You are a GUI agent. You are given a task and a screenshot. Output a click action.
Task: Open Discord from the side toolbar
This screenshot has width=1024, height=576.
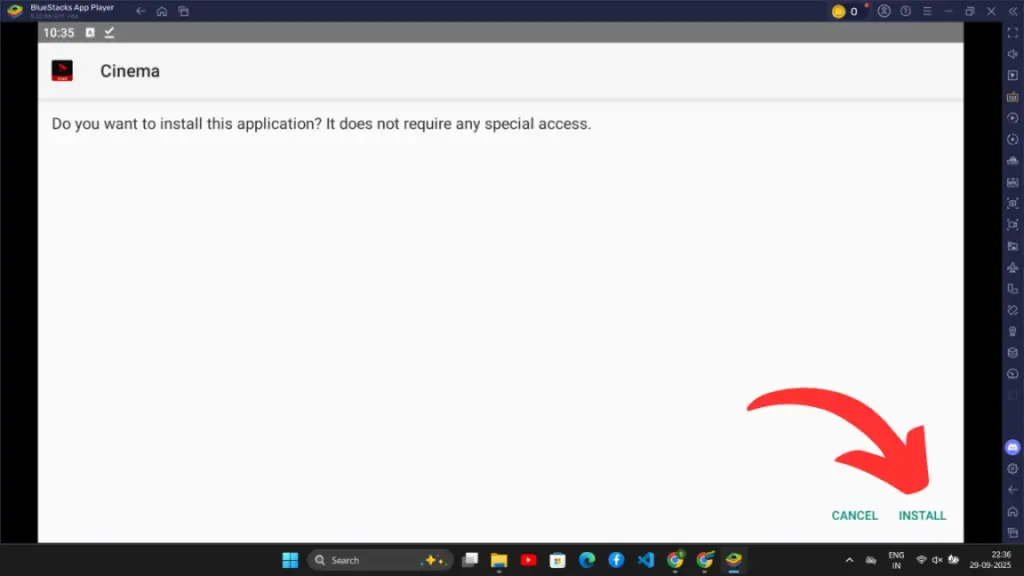pos(1012,447)
